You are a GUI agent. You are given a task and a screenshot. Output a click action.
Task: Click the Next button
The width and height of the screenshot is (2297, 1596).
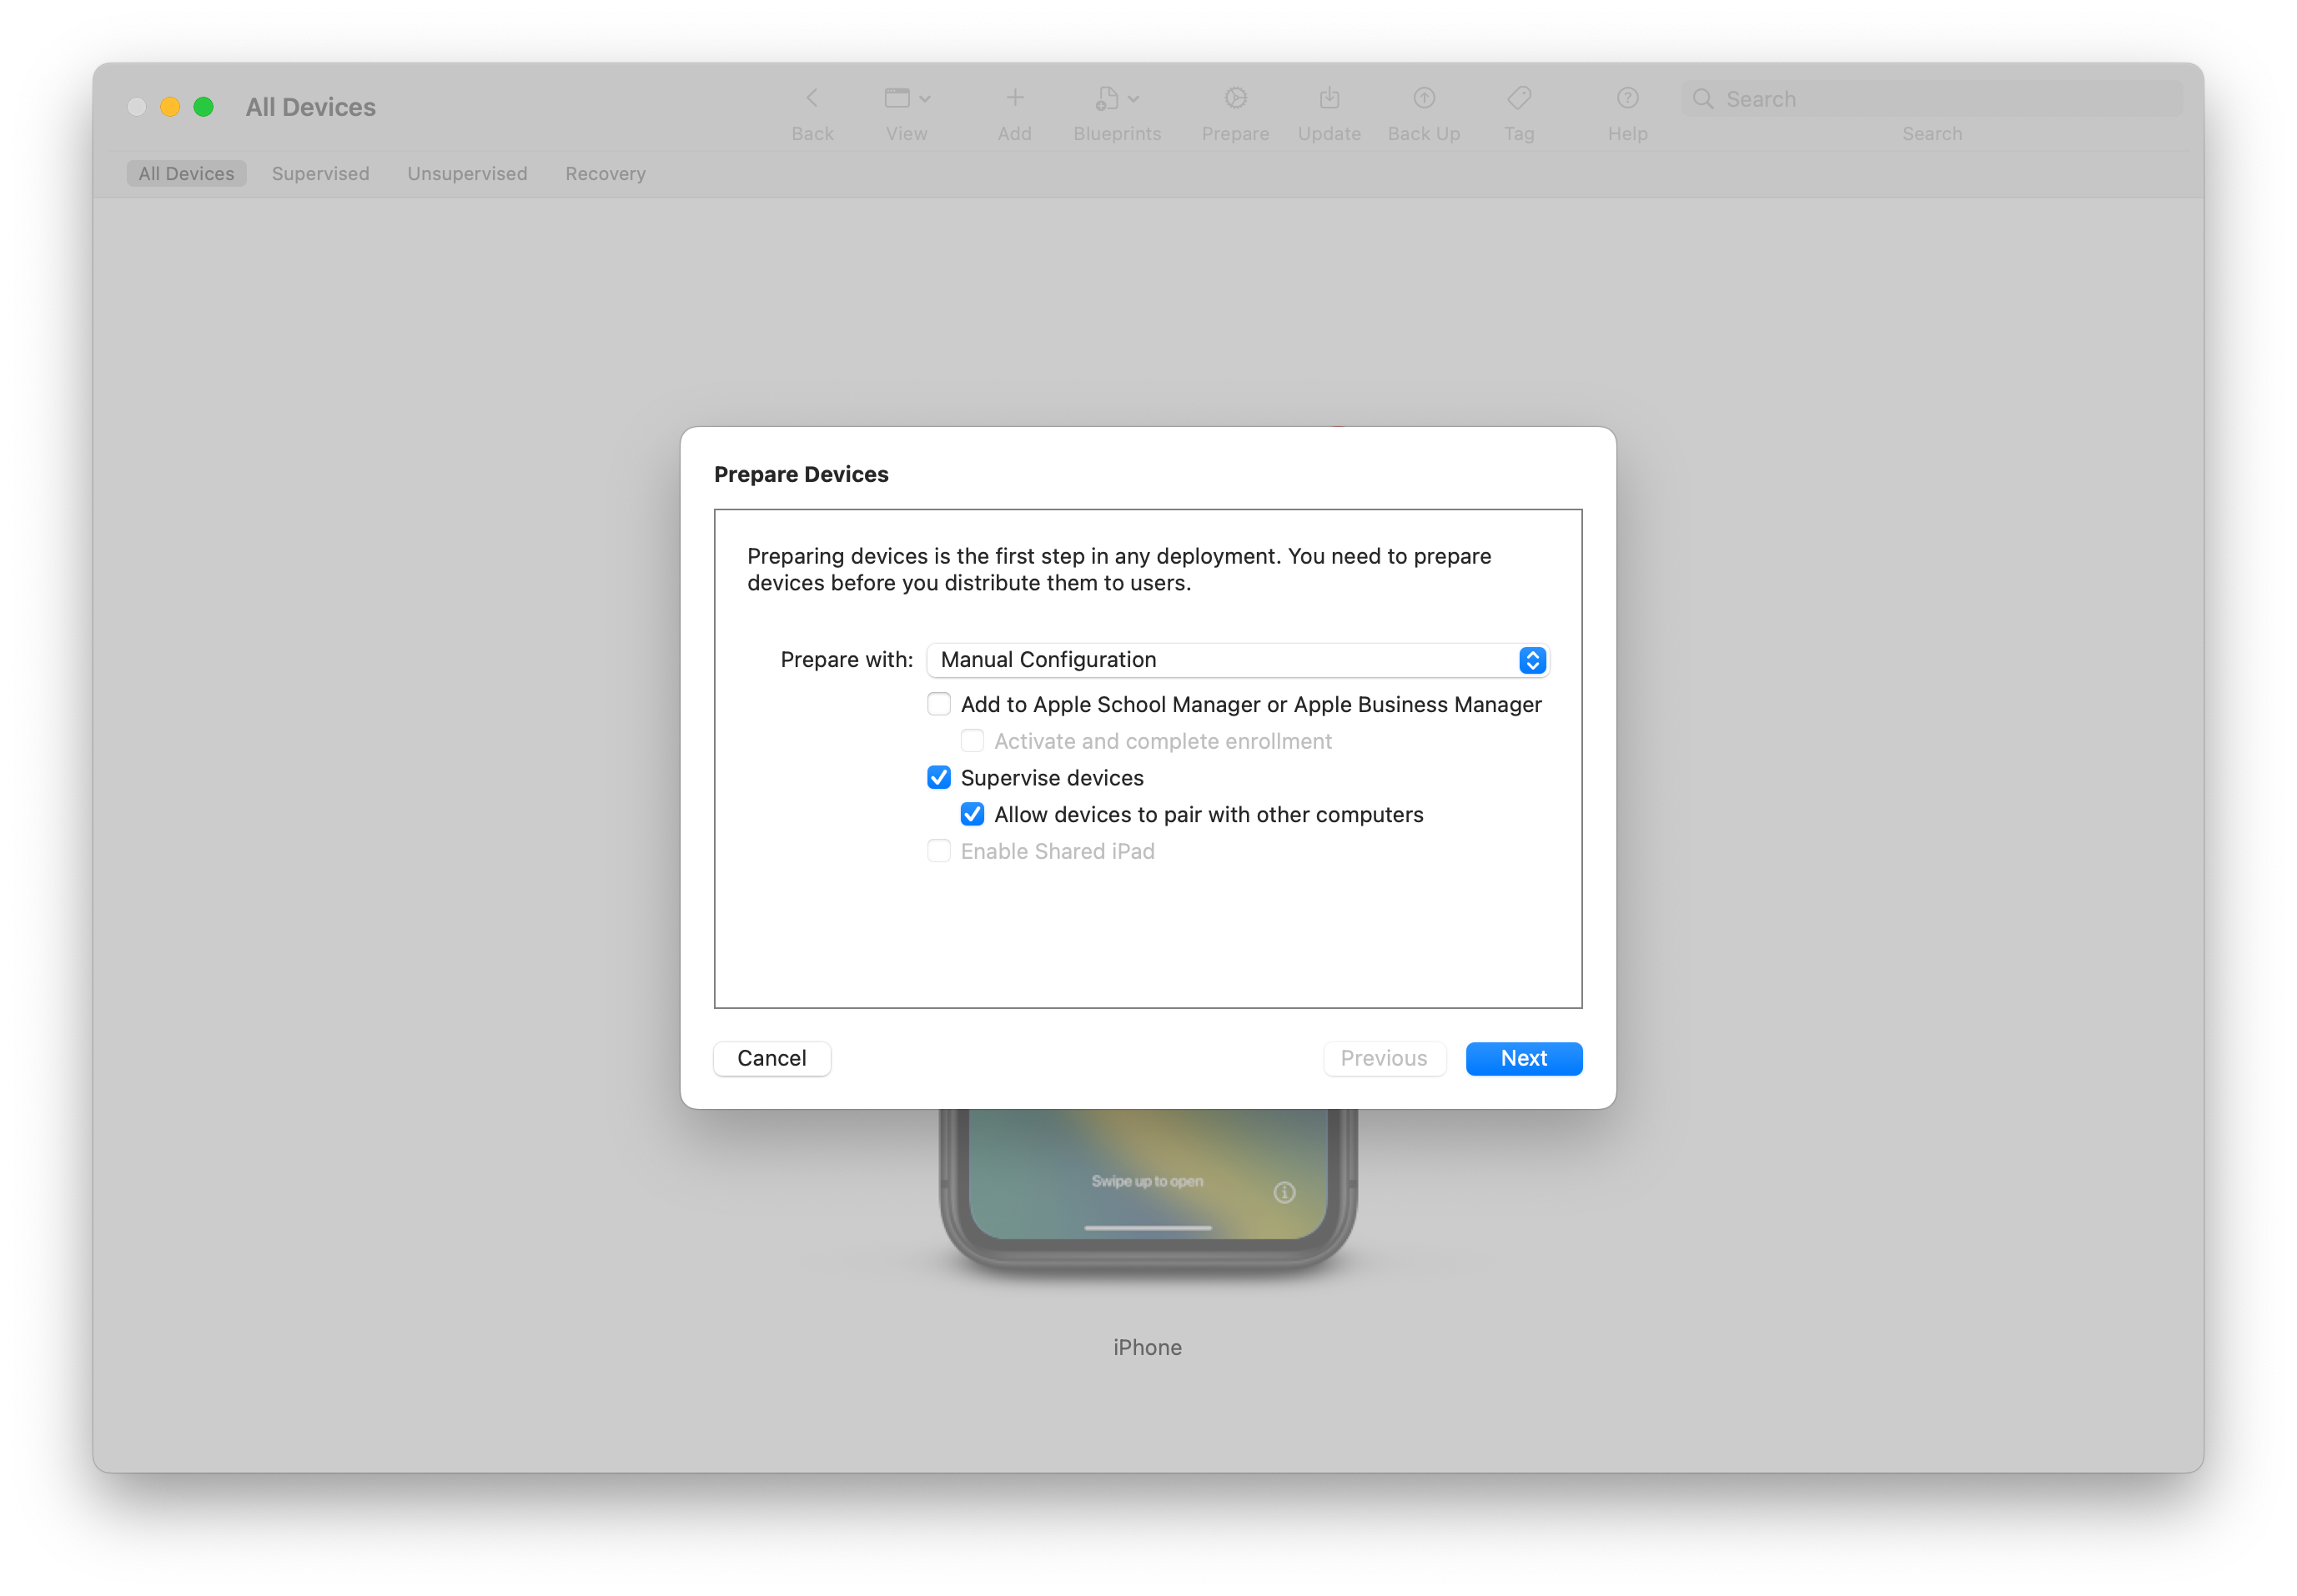point(1523,1058)
